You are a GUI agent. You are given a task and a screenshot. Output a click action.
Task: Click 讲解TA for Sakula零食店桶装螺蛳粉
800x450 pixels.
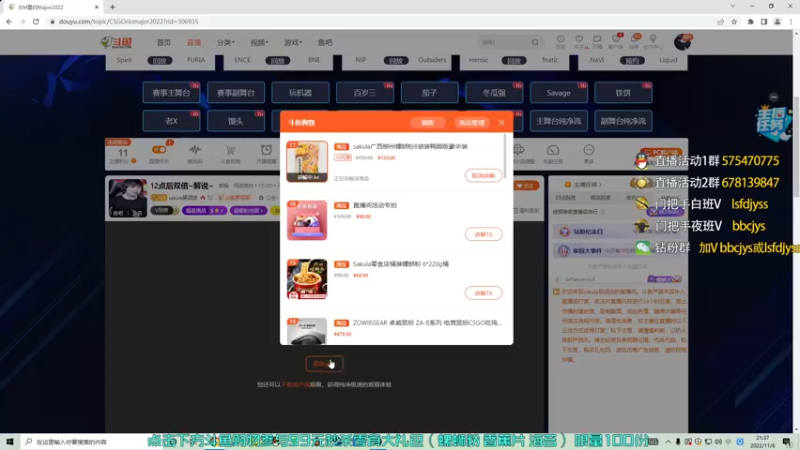pos(483,293)
